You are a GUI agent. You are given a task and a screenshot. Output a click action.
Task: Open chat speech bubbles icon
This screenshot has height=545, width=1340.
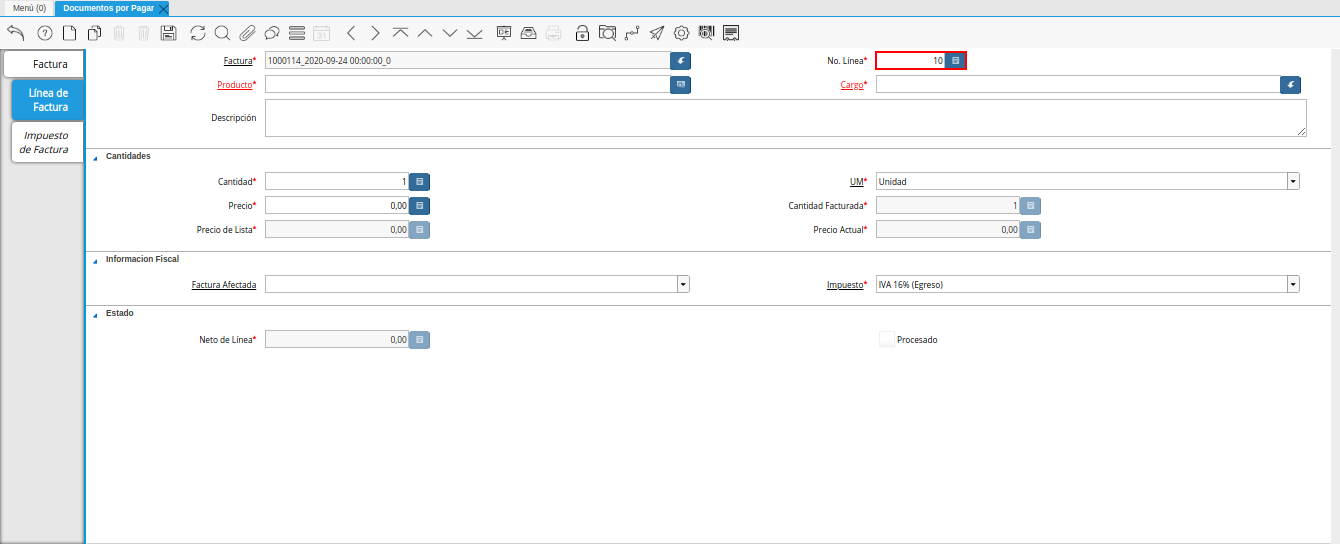click(271, 32)
